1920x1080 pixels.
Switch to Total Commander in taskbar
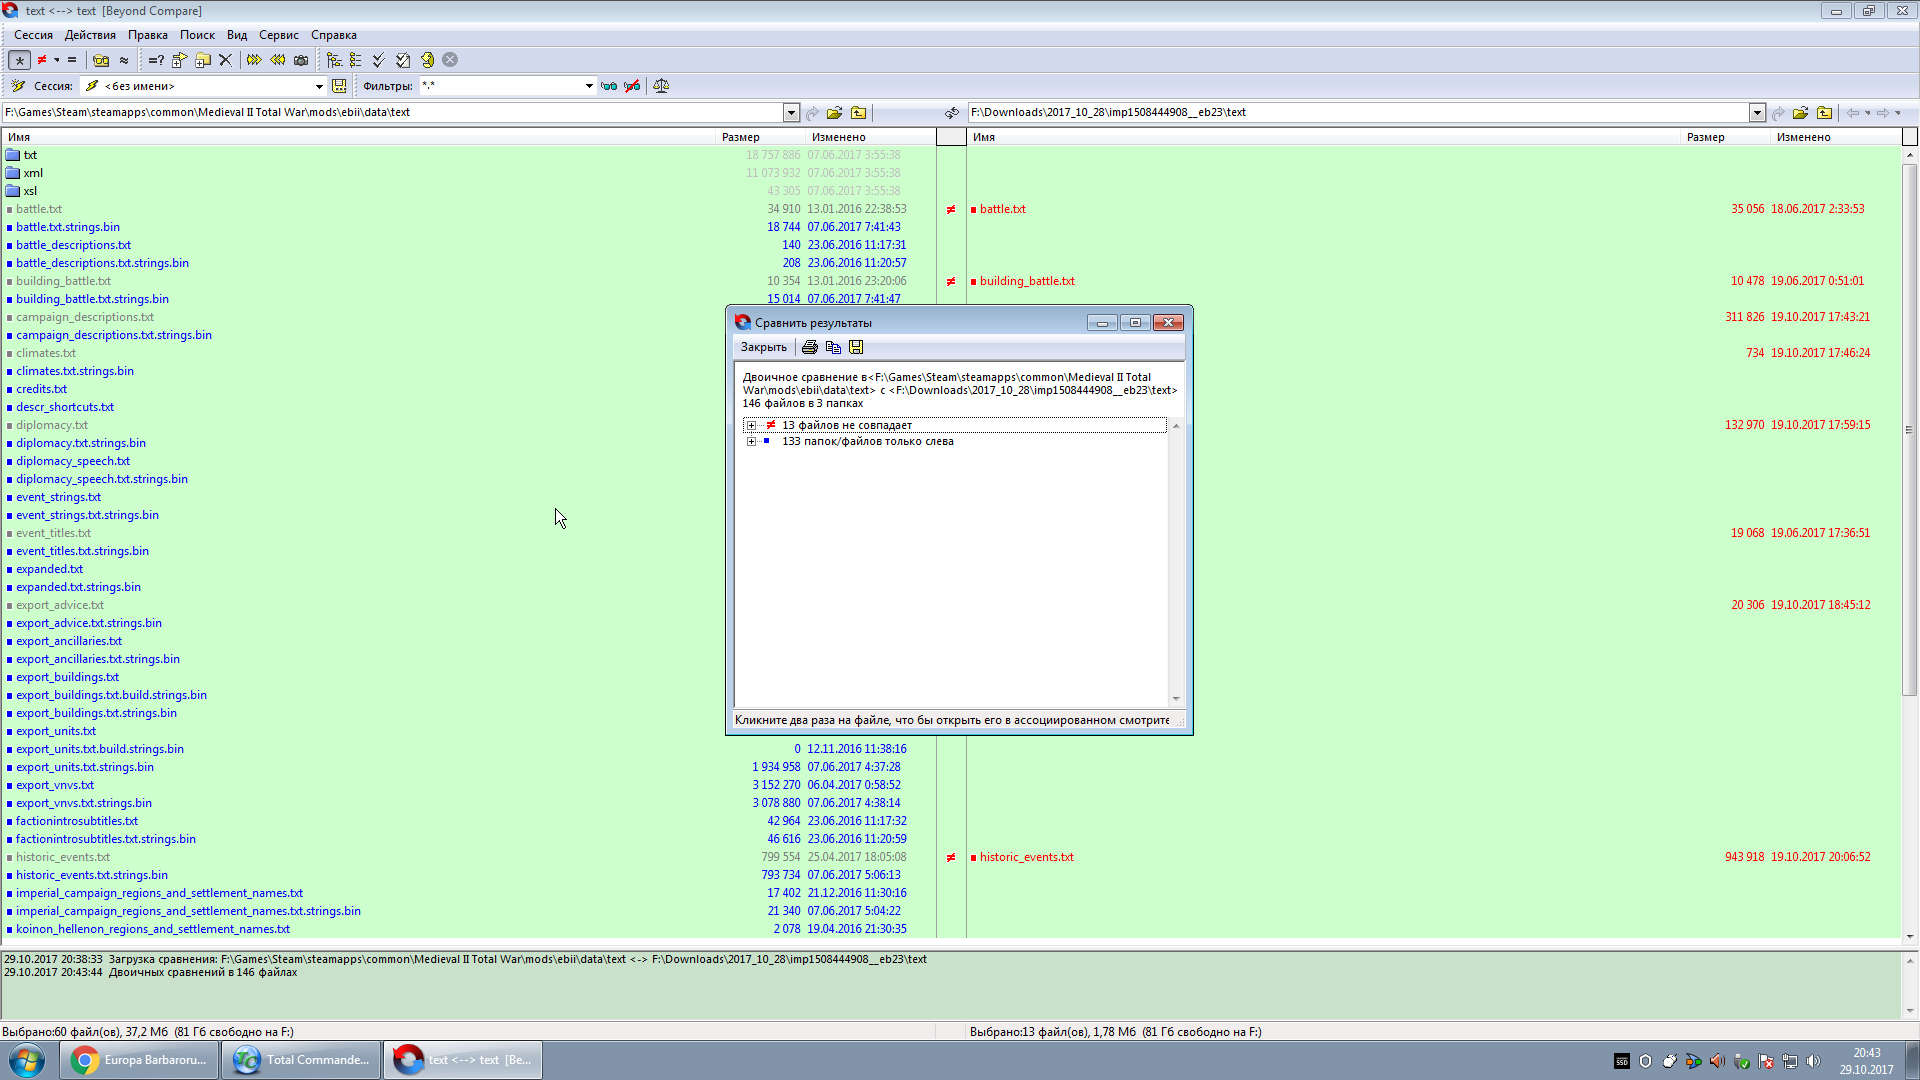pyautogui.click(x=303, y=1060)
